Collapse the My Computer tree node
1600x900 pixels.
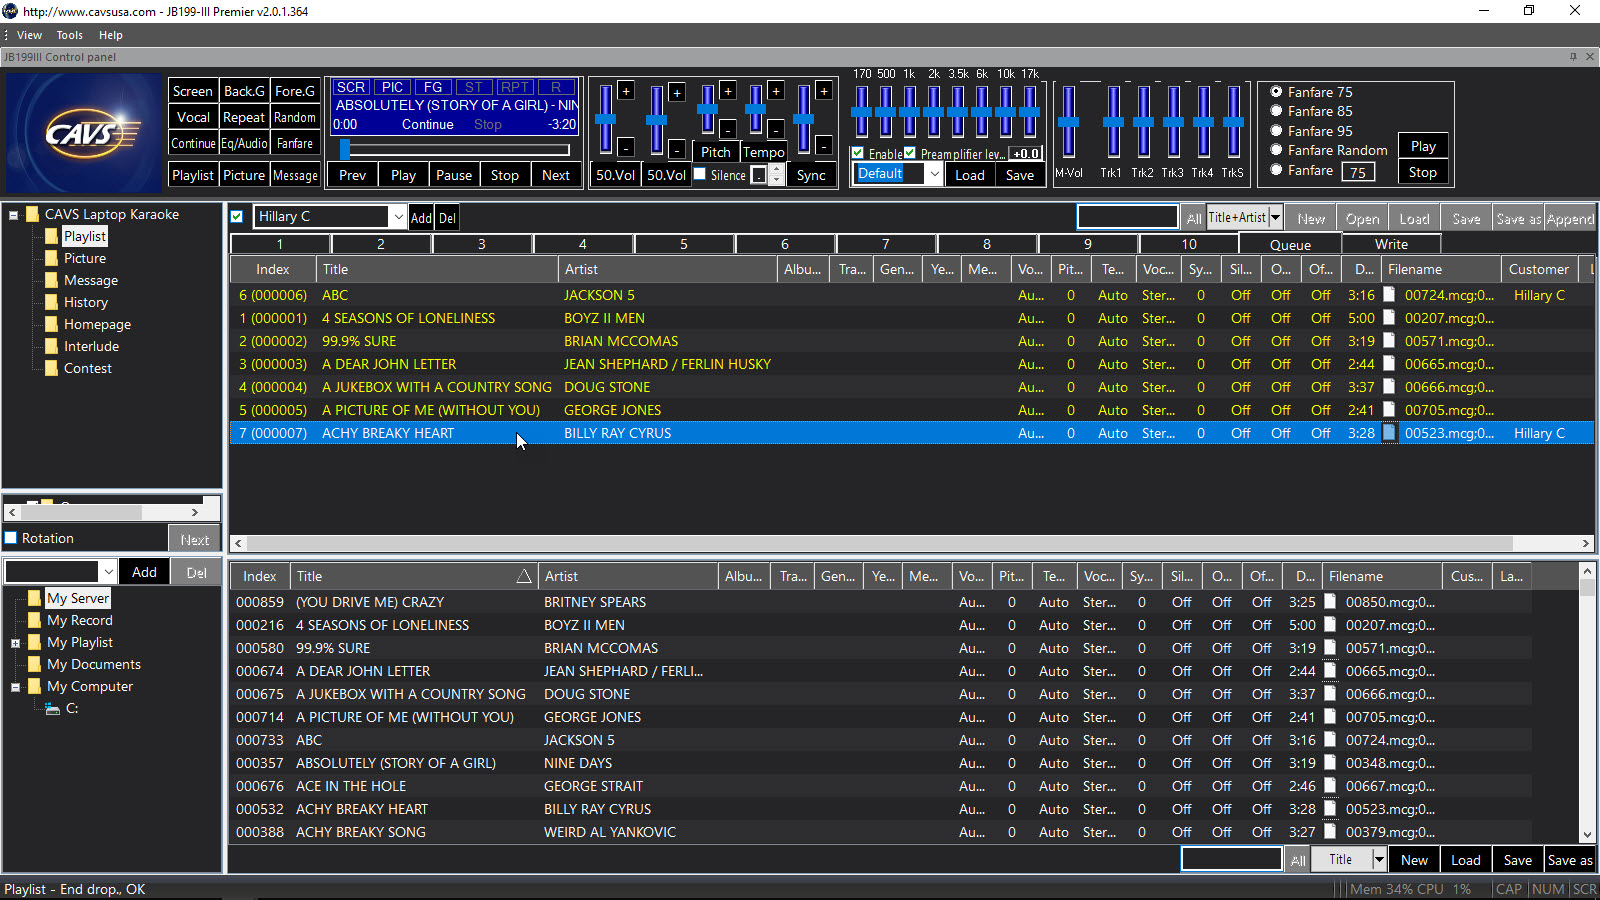[16, 687]
